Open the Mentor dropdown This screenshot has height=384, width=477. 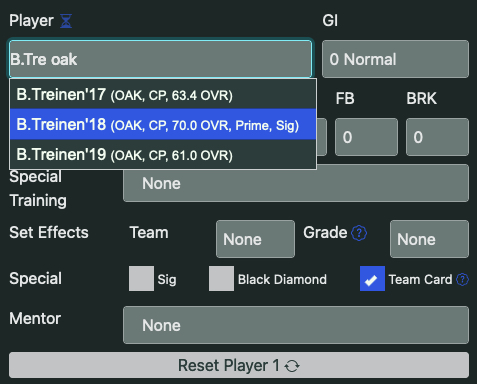tap(296, 325)
